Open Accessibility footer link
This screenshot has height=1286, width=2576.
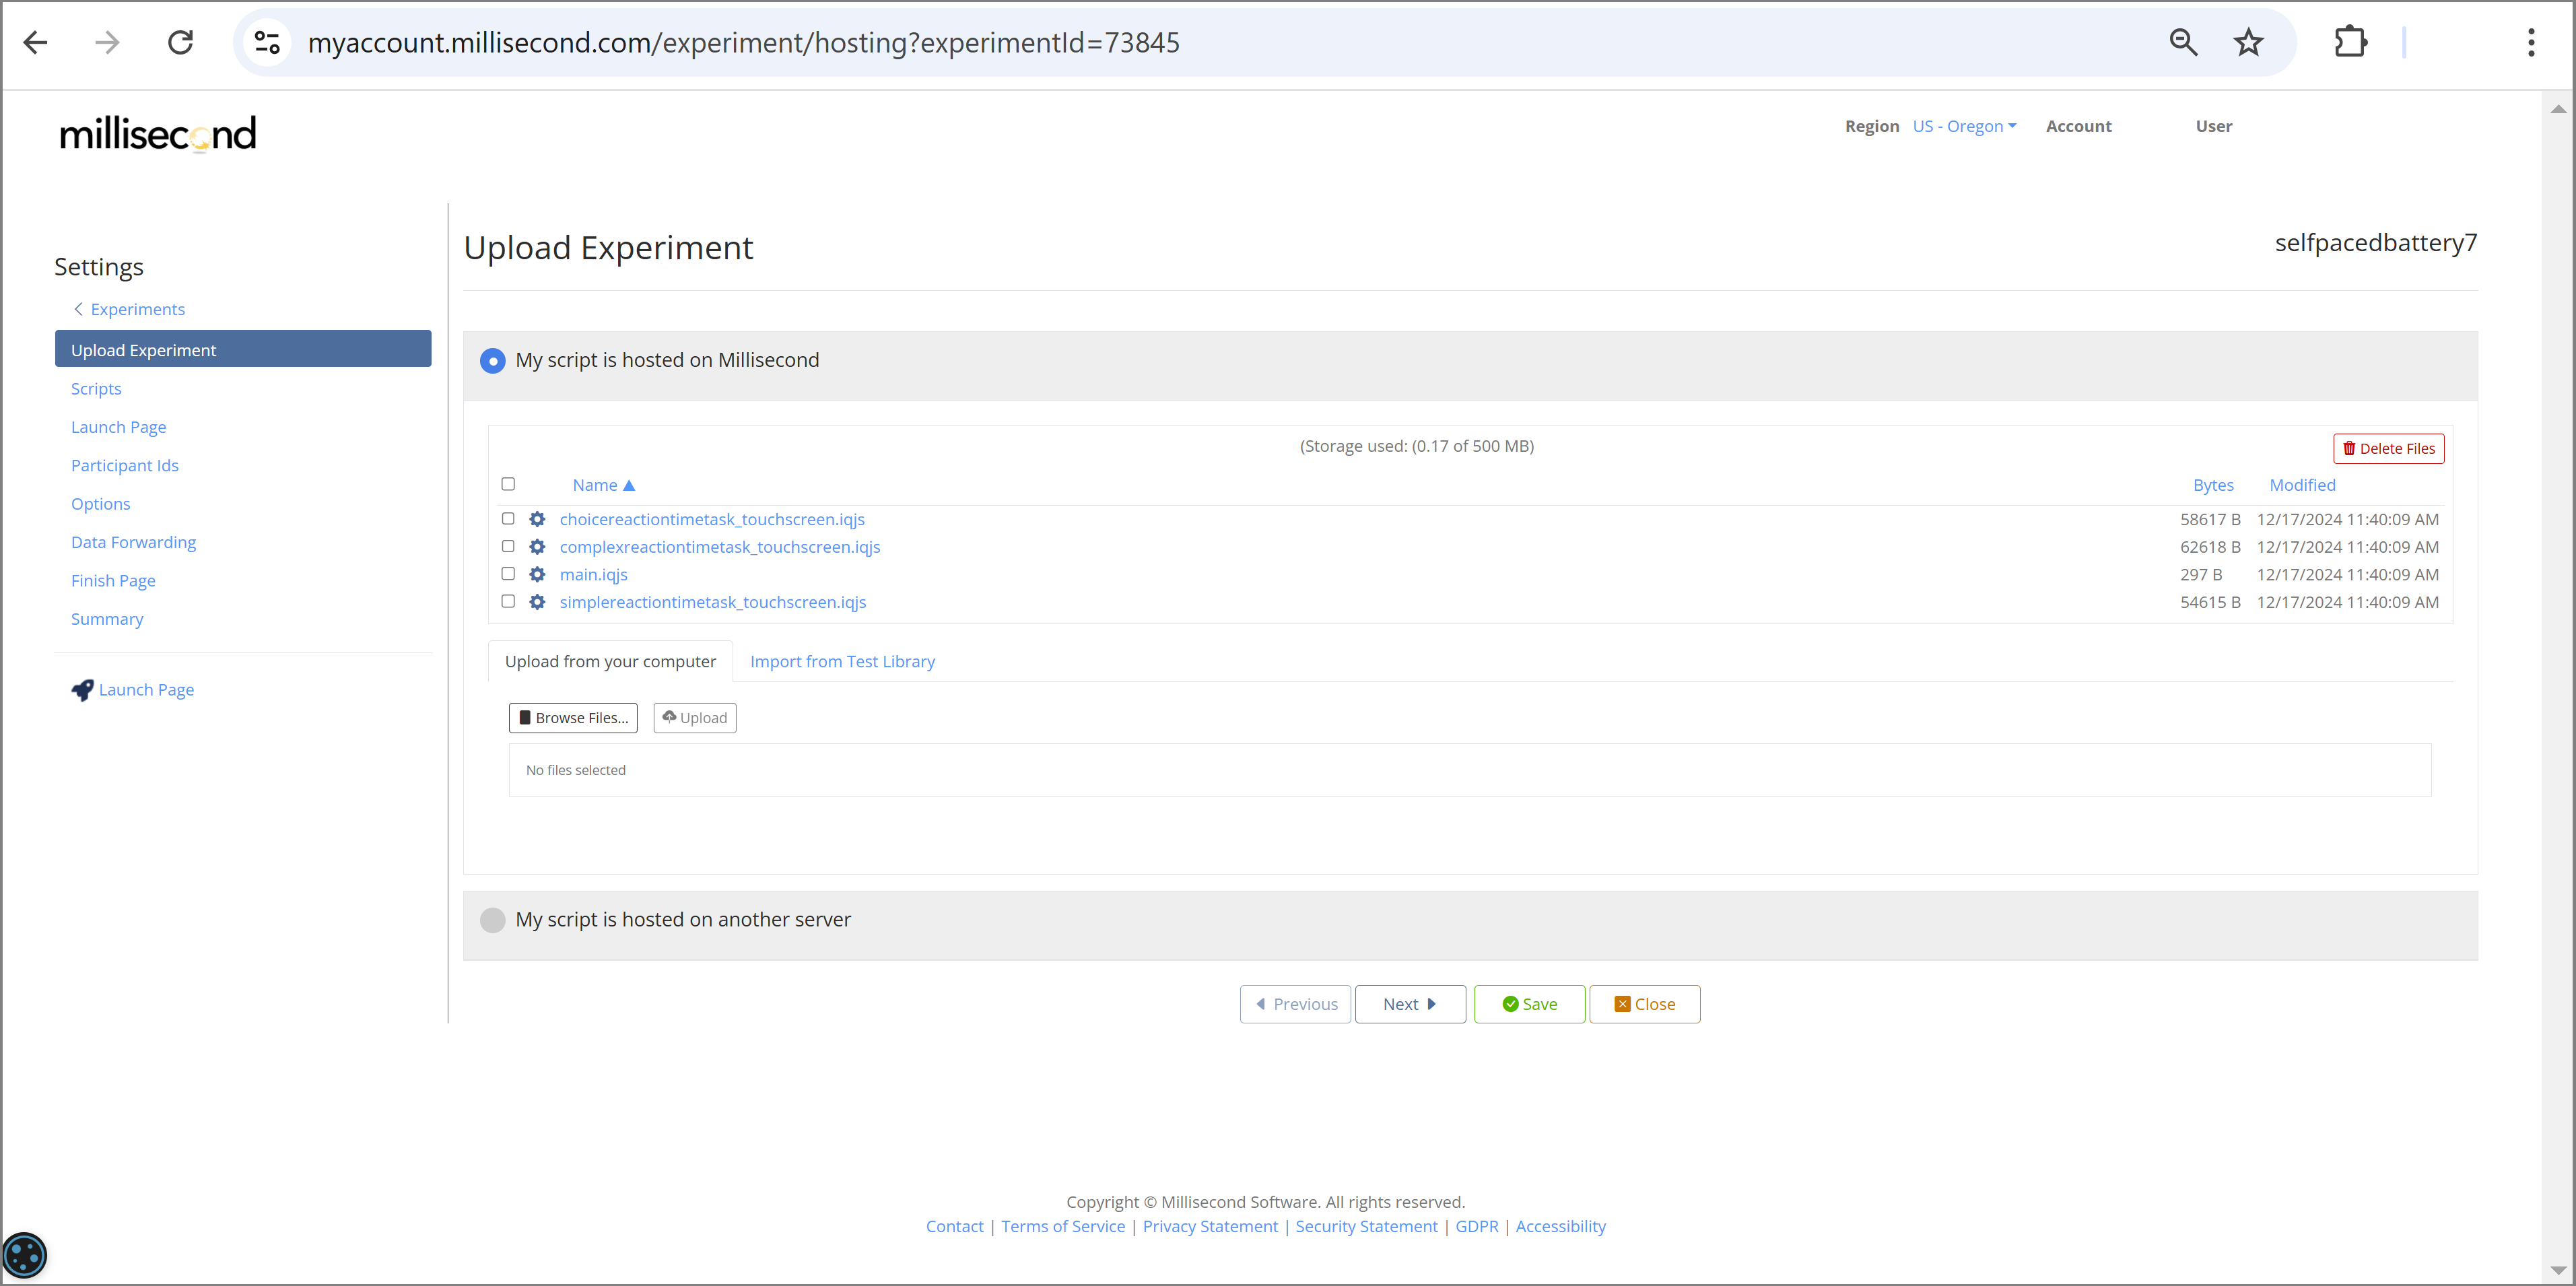[1560, 1227]
